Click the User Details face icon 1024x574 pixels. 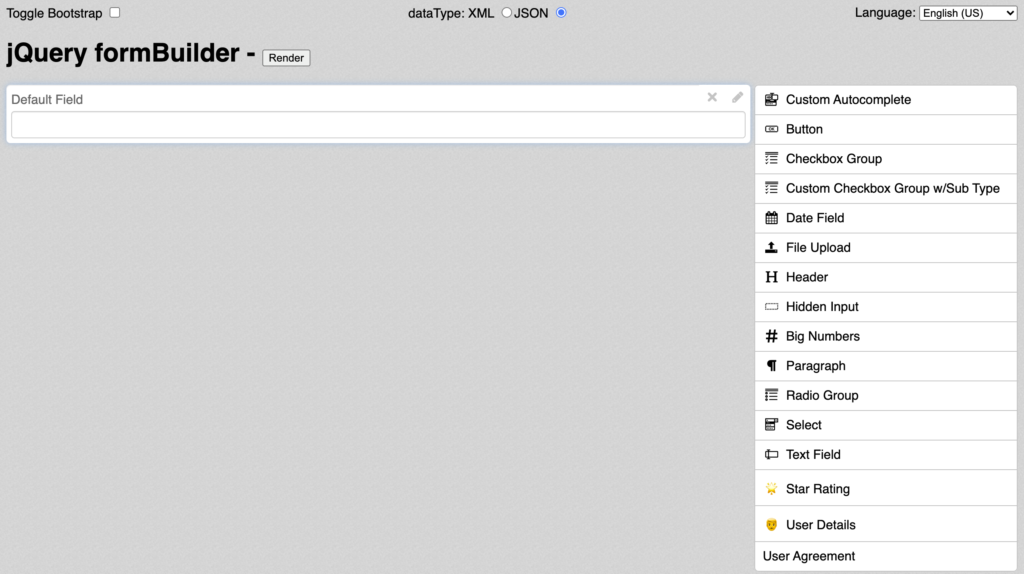[x=771, y=524]
